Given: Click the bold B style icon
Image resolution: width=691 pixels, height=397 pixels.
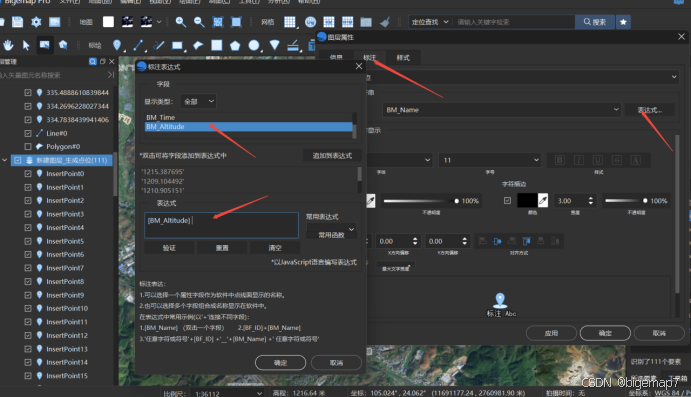Looking at the screenshot, I should pyautogui.click(x=560, y=160).
